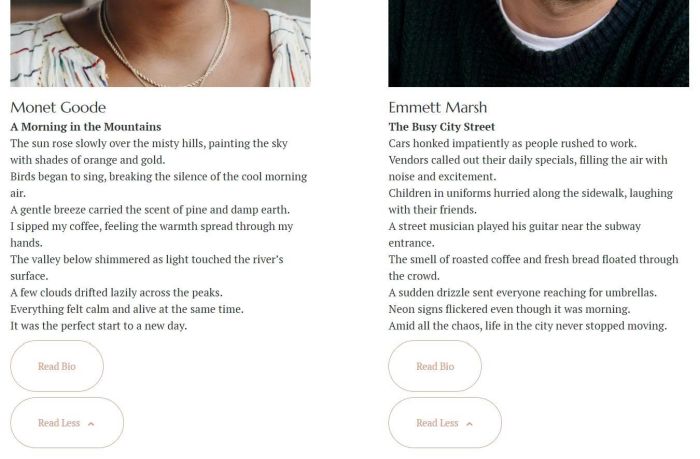Collapse Monet Goode's story with Read Less
The image size is (700, 459).
click(59, 423)
